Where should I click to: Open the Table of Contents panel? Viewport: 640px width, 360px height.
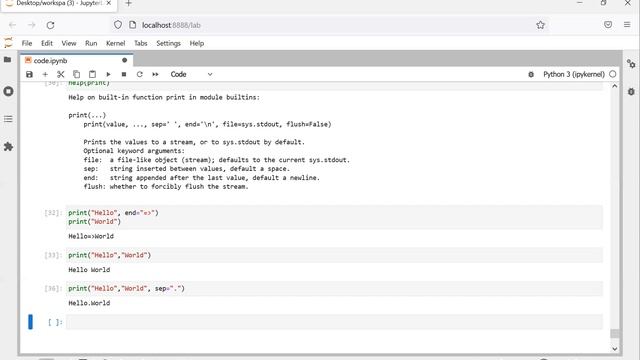coord(8,119)
